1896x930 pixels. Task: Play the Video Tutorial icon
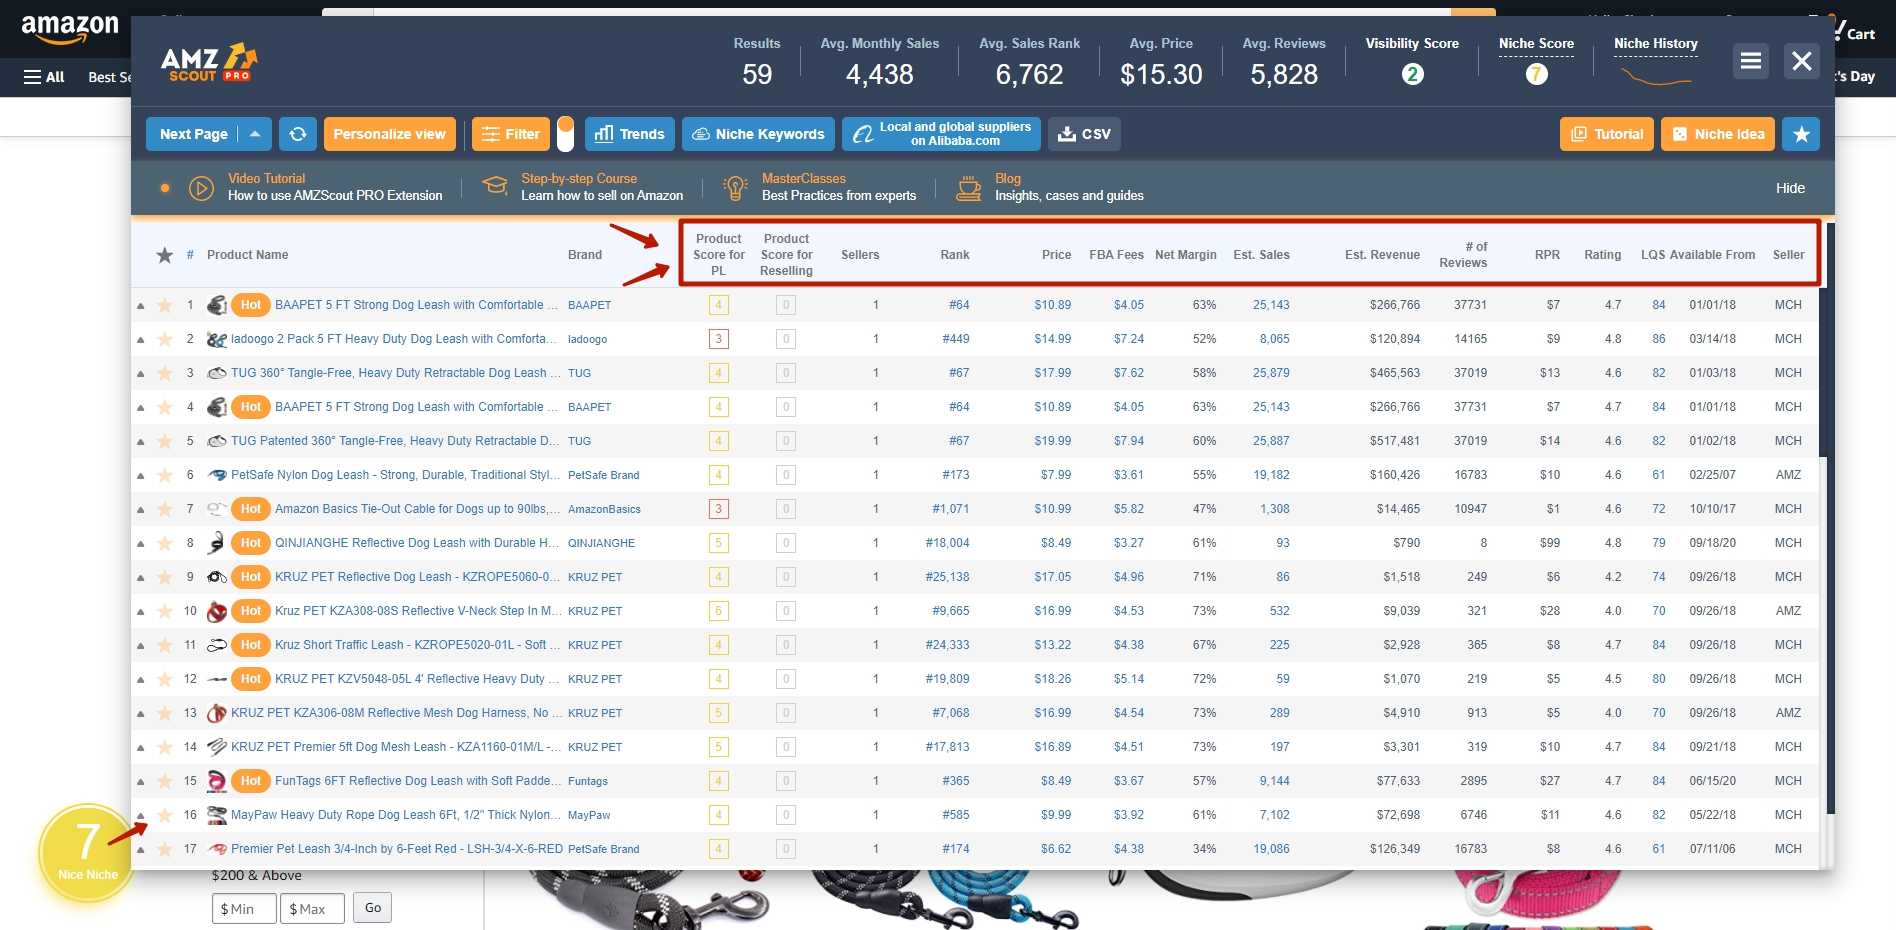pos(201,188)
